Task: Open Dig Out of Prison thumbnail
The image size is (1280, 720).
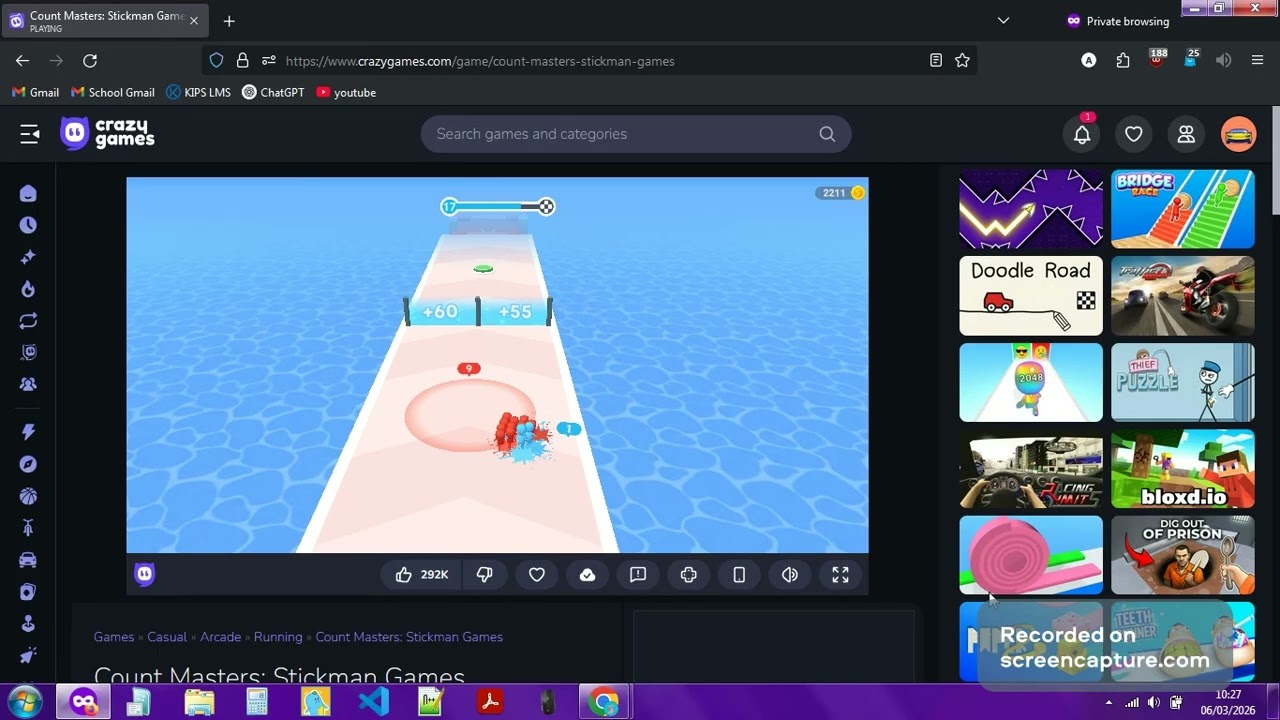Action: click(x=1183, y=555)
